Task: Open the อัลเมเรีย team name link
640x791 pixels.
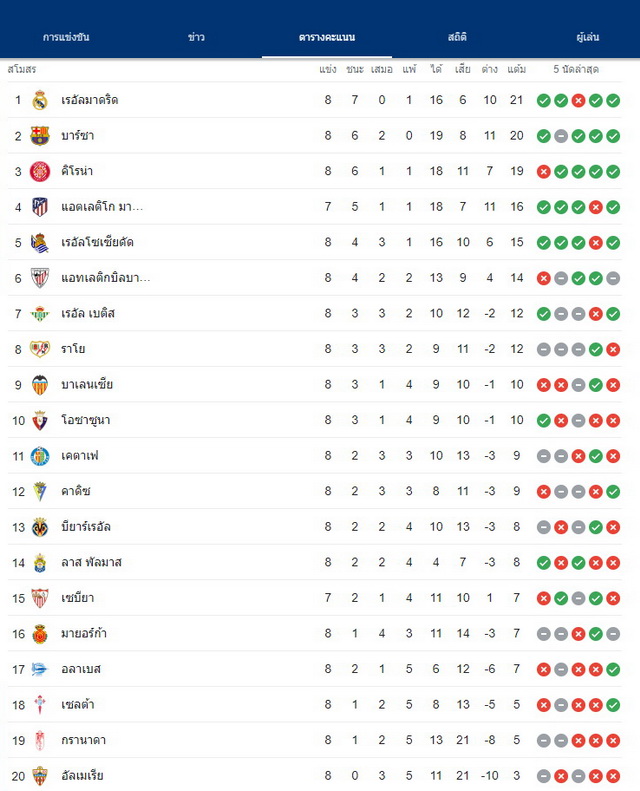Action: [x=82, y=775]
